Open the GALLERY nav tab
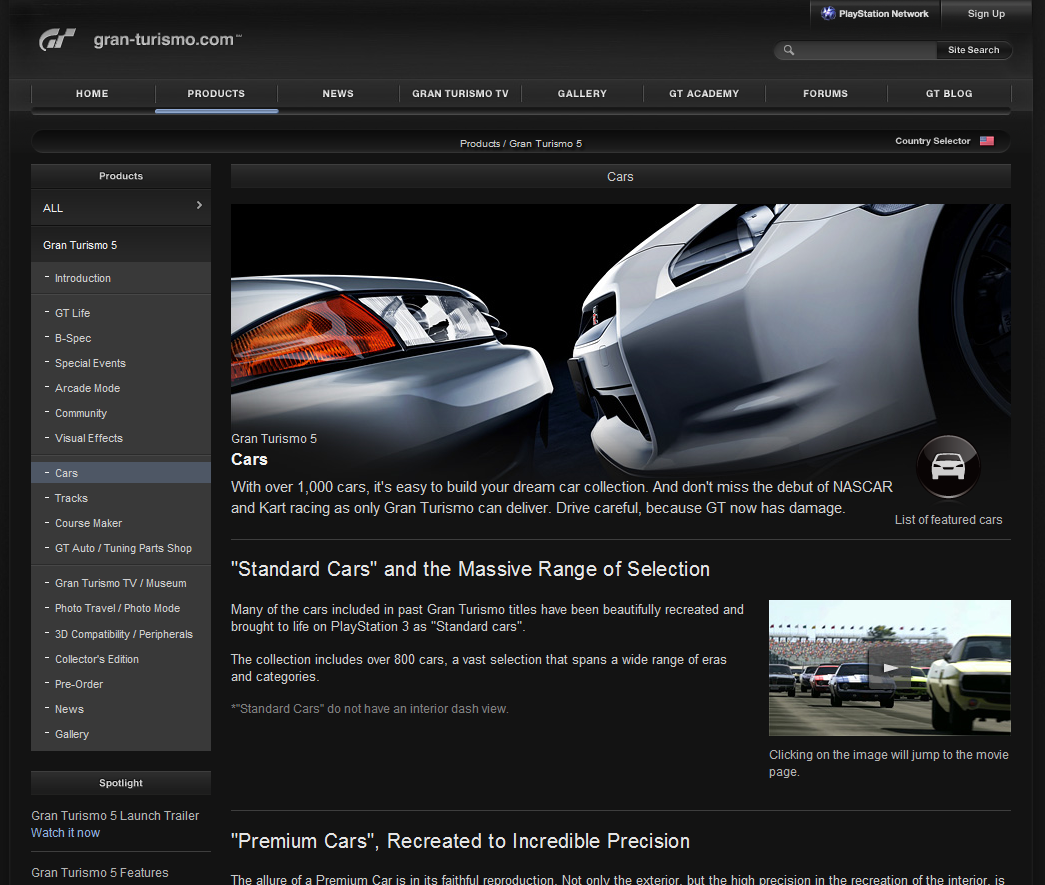 point(582,94)
